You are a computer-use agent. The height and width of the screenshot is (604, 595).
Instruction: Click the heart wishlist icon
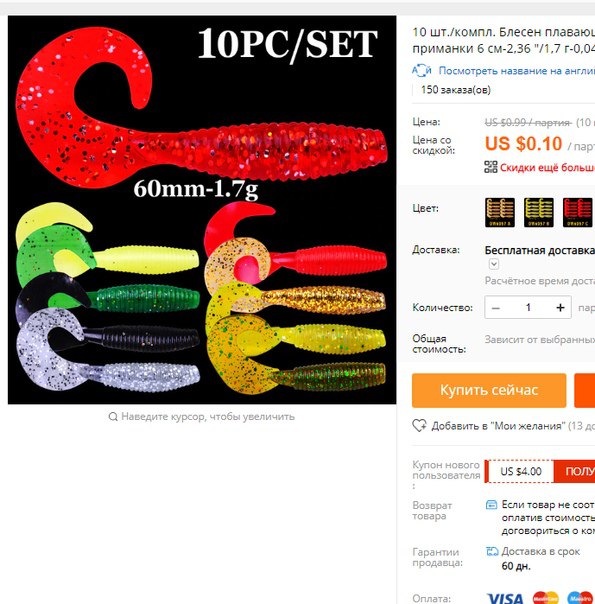(419, 426)
